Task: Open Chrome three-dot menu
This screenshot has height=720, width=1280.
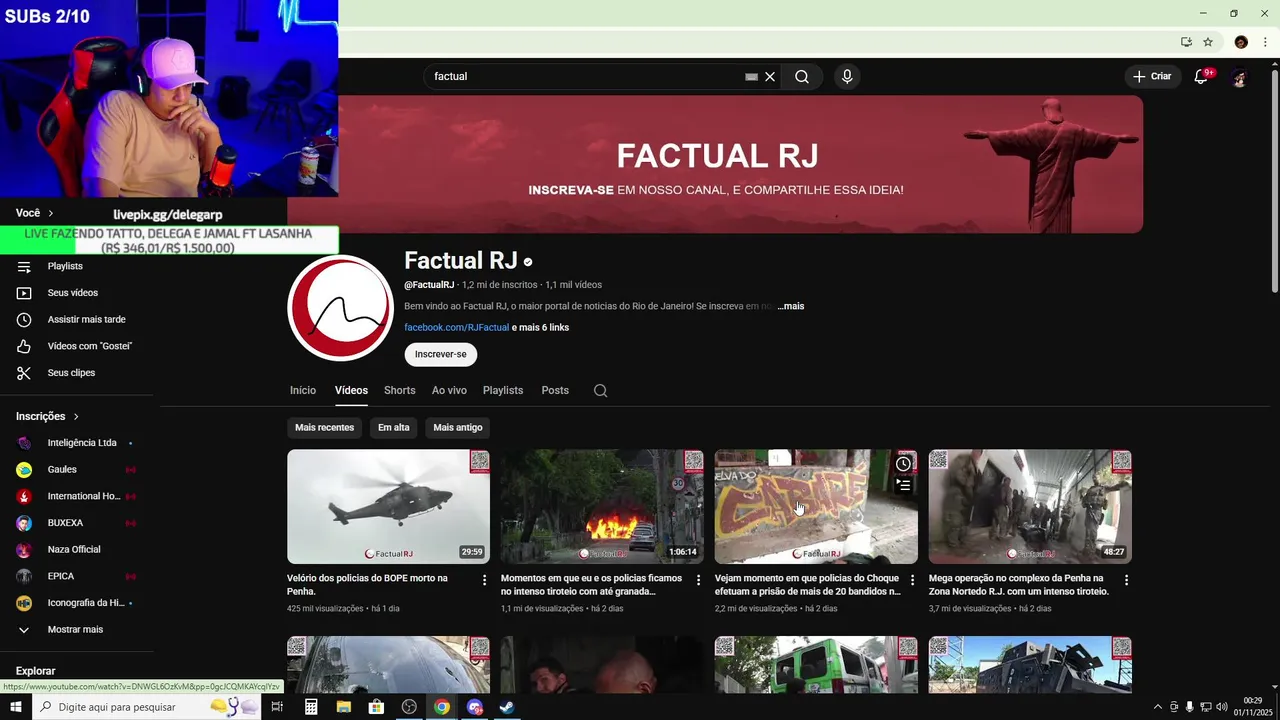Action: point(1265,42)
